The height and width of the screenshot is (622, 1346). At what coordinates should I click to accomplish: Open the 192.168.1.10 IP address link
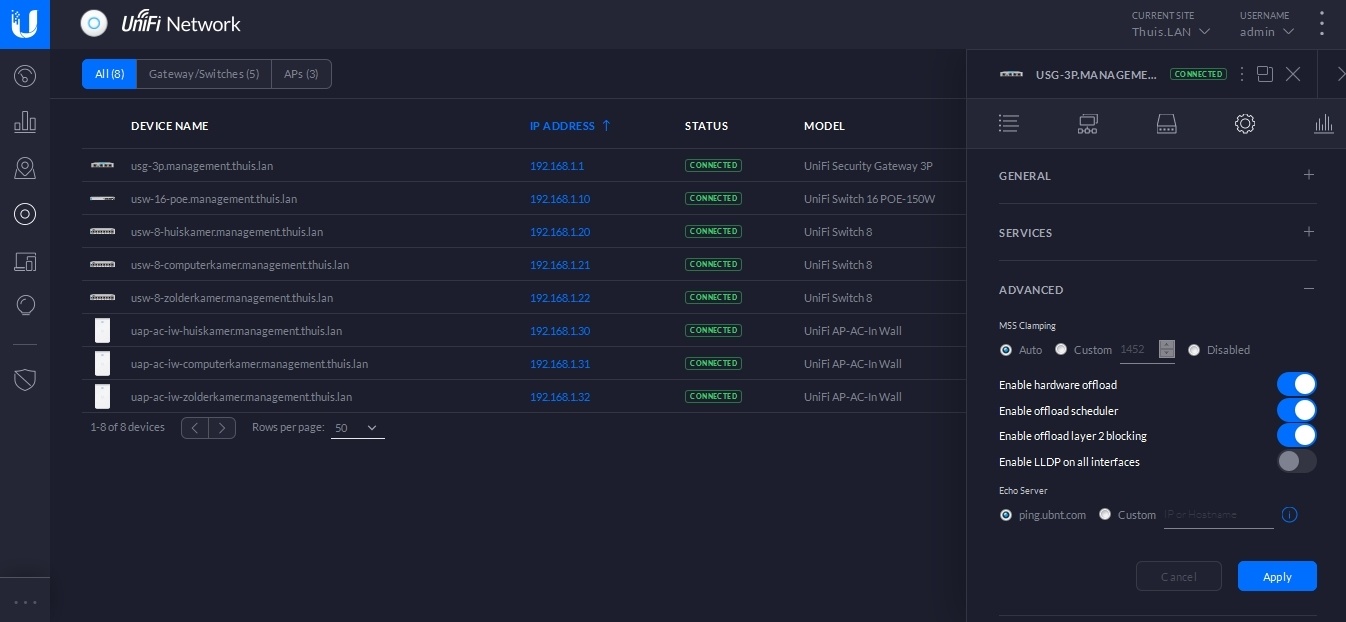point(560,199)
